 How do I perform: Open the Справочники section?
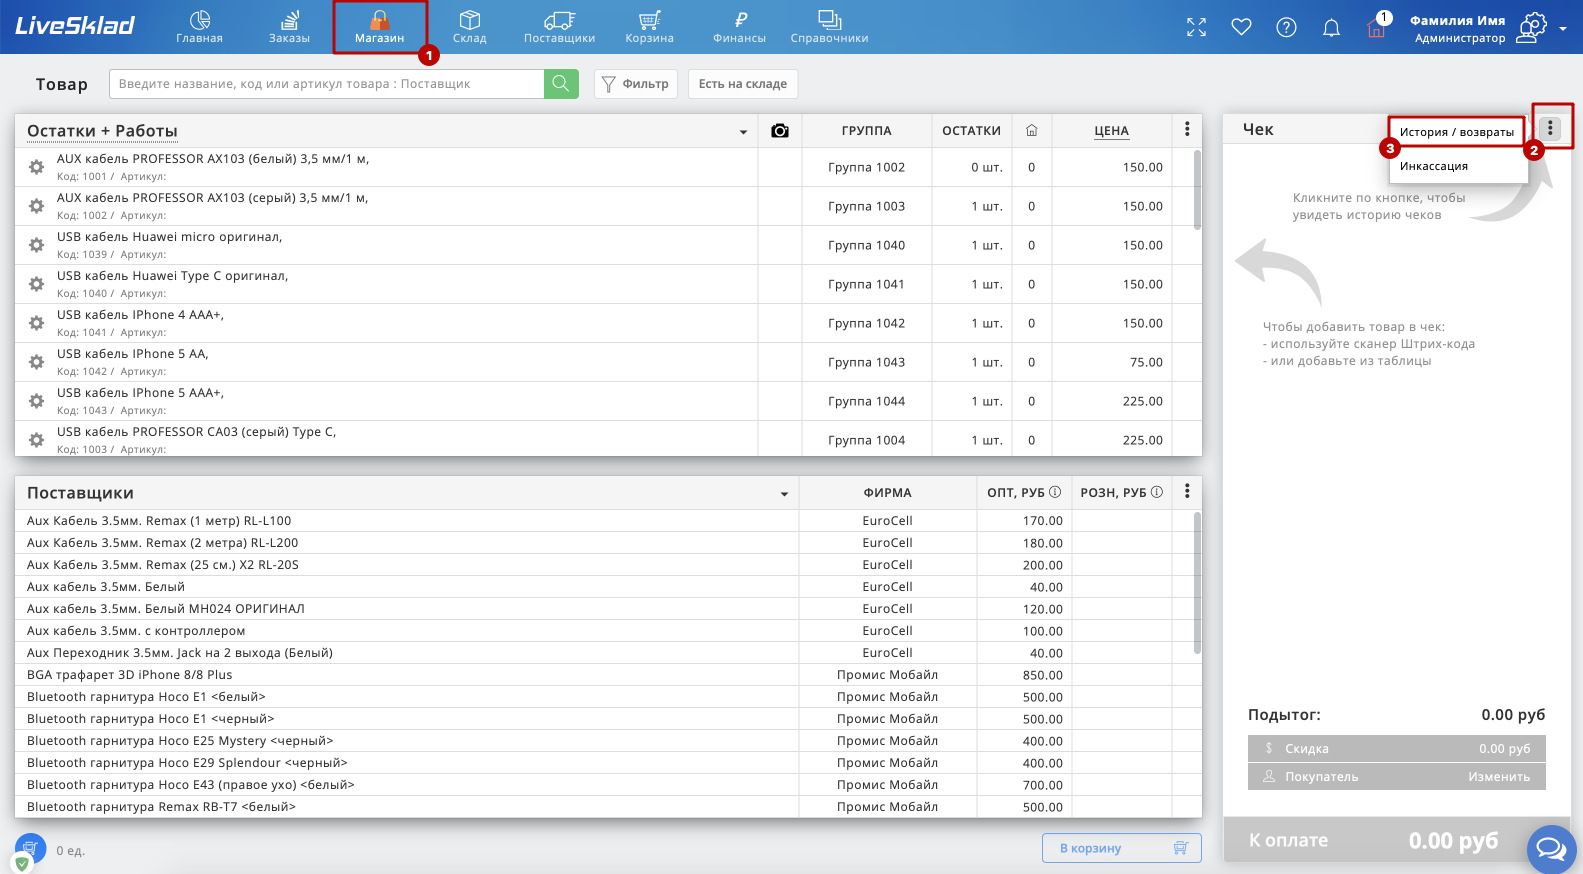pos(830,27)
